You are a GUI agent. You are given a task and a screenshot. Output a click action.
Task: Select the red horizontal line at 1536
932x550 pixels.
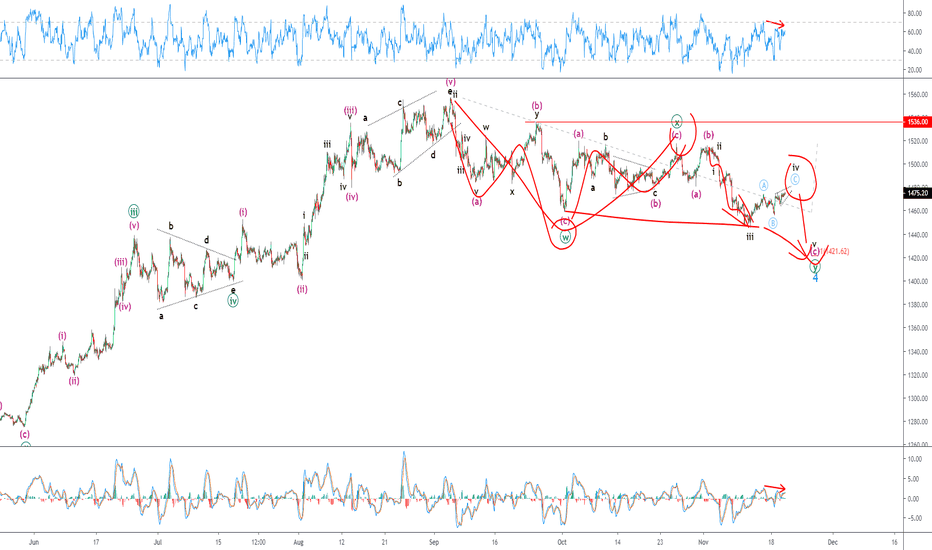pos(713,122)
